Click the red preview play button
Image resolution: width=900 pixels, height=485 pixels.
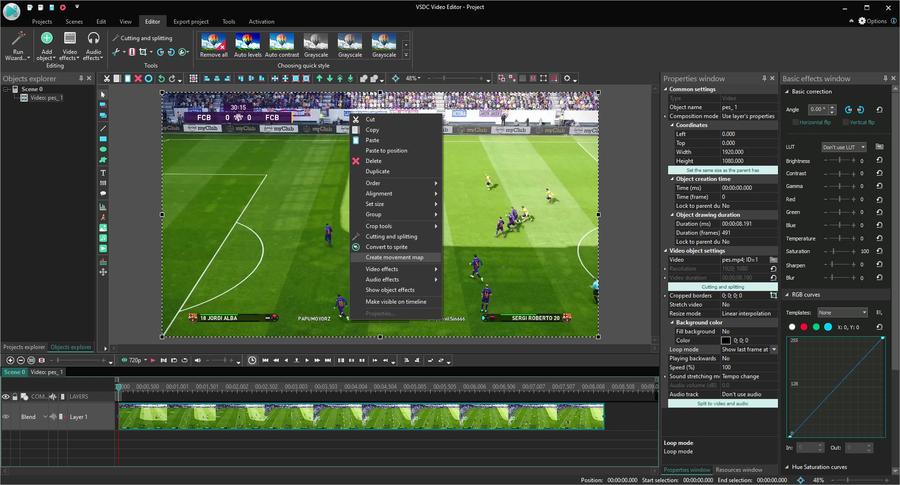click(x=153, y=360)
